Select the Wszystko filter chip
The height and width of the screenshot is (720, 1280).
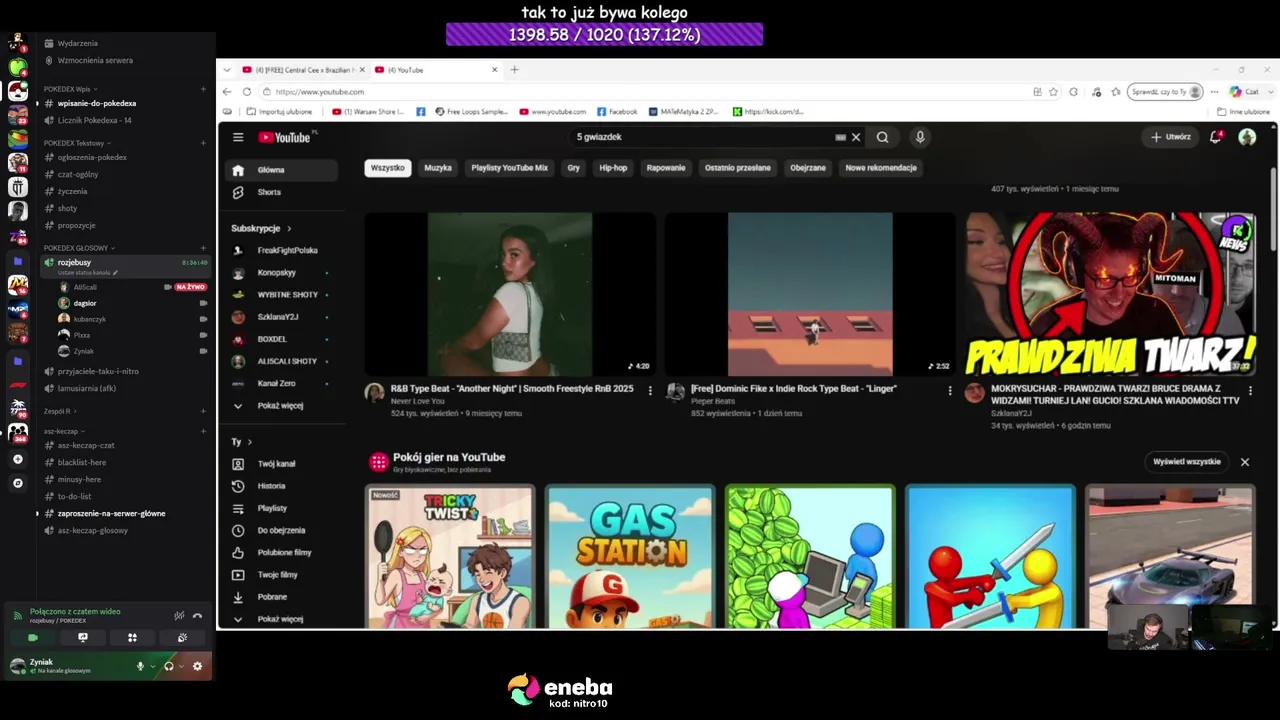point(388,168)
